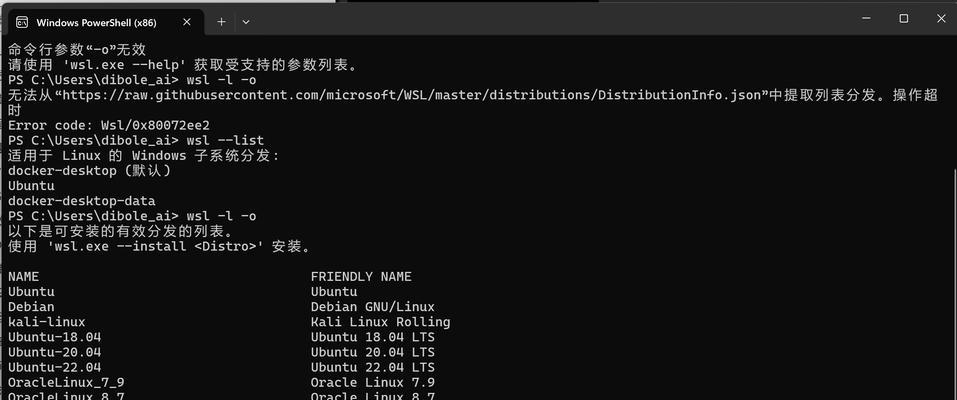Maximize the terminal window
The height and width of the screenshot is (400, 957).
click(x=904, y=19)
